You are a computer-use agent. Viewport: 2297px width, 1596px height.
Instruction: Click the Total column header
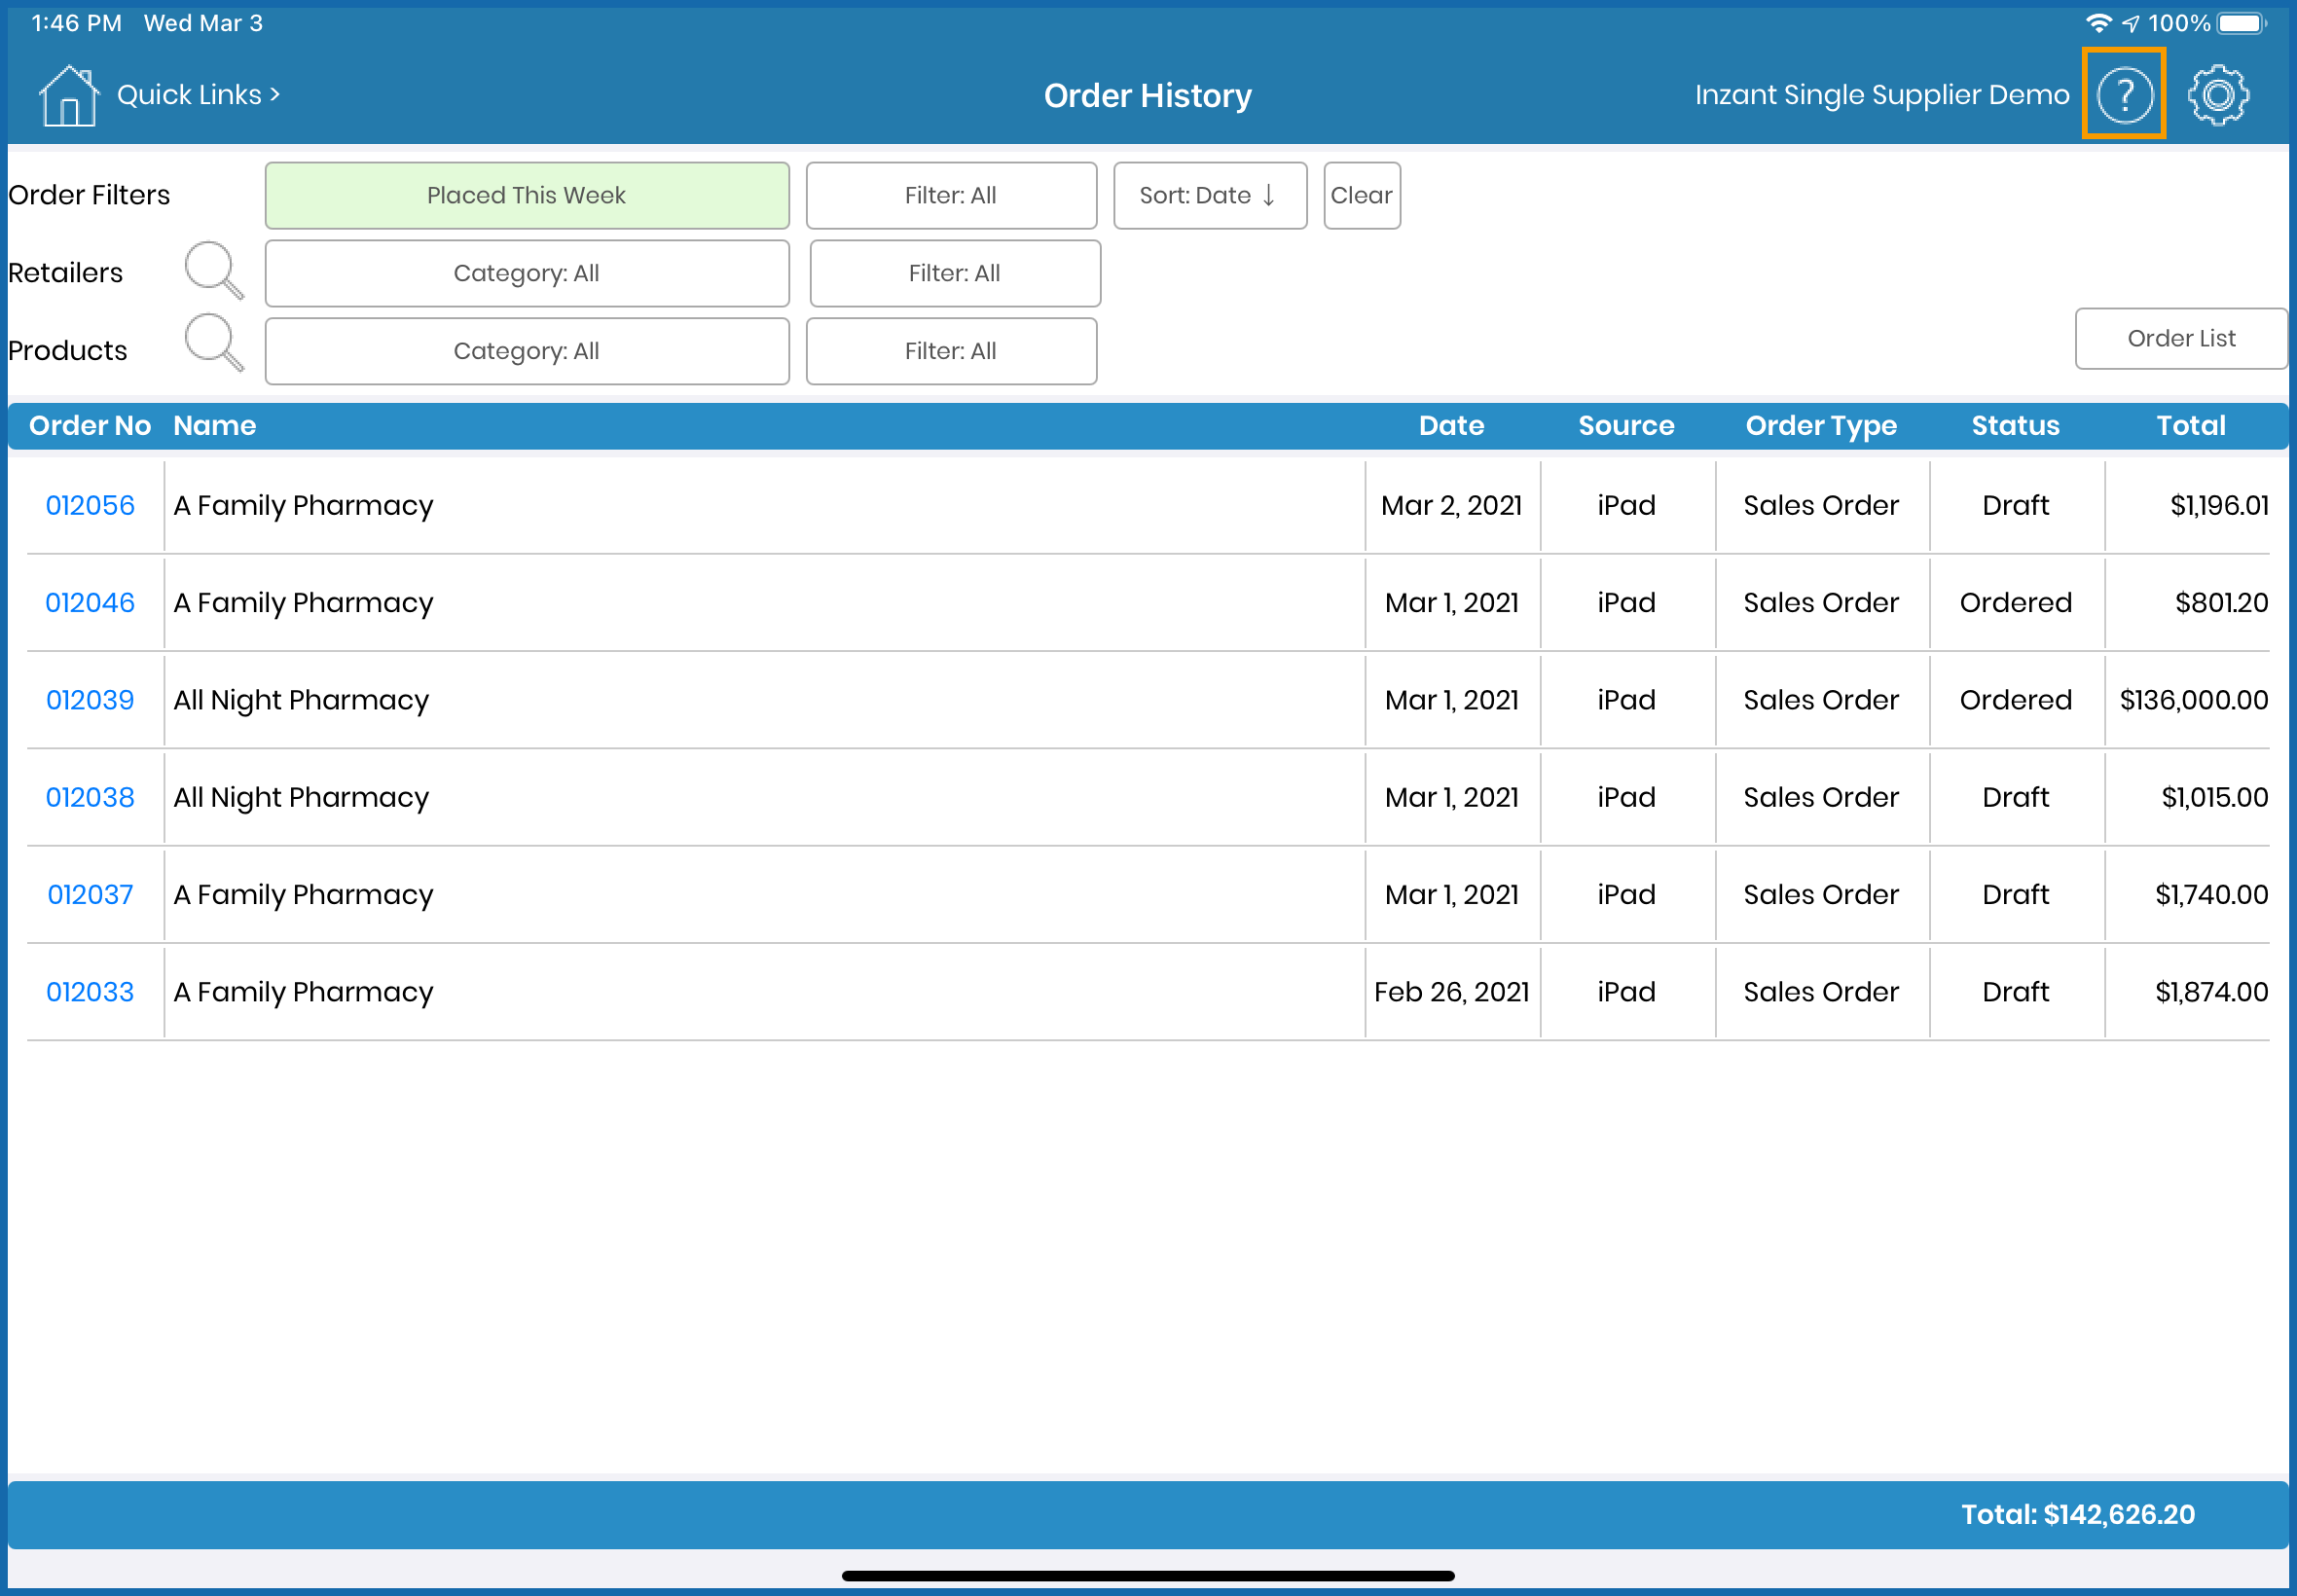click(x=2190, y=426)
